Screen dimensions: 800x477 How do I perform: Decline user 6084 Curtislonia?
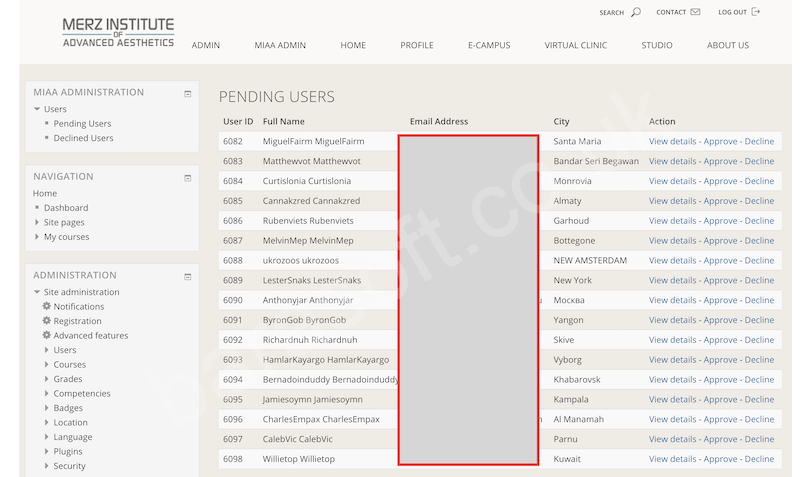759,181
